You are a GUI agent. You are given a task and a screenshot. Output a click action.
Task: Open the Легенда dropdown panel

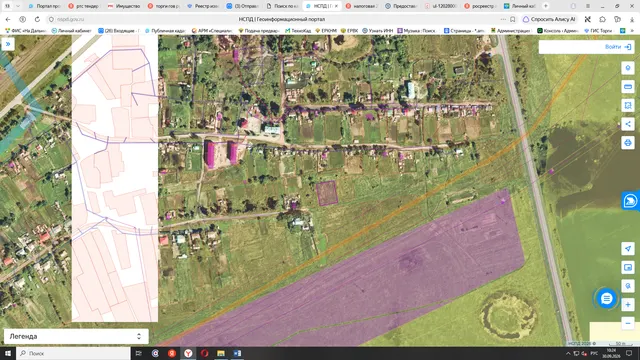(76, 336)
